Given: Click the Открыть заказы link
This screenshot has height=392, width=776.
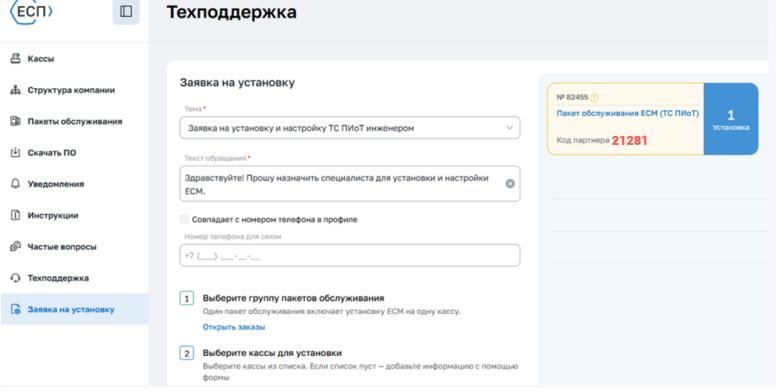Looking at the screenshot, I should coord(234,327).
